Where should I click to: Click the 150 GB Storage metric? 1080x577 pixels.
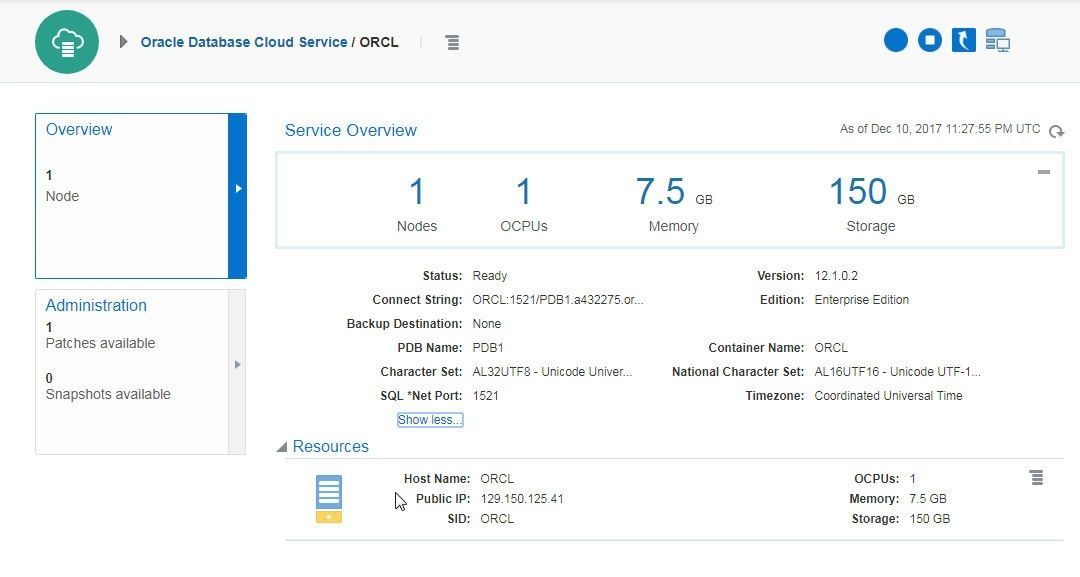coord(871,204)
